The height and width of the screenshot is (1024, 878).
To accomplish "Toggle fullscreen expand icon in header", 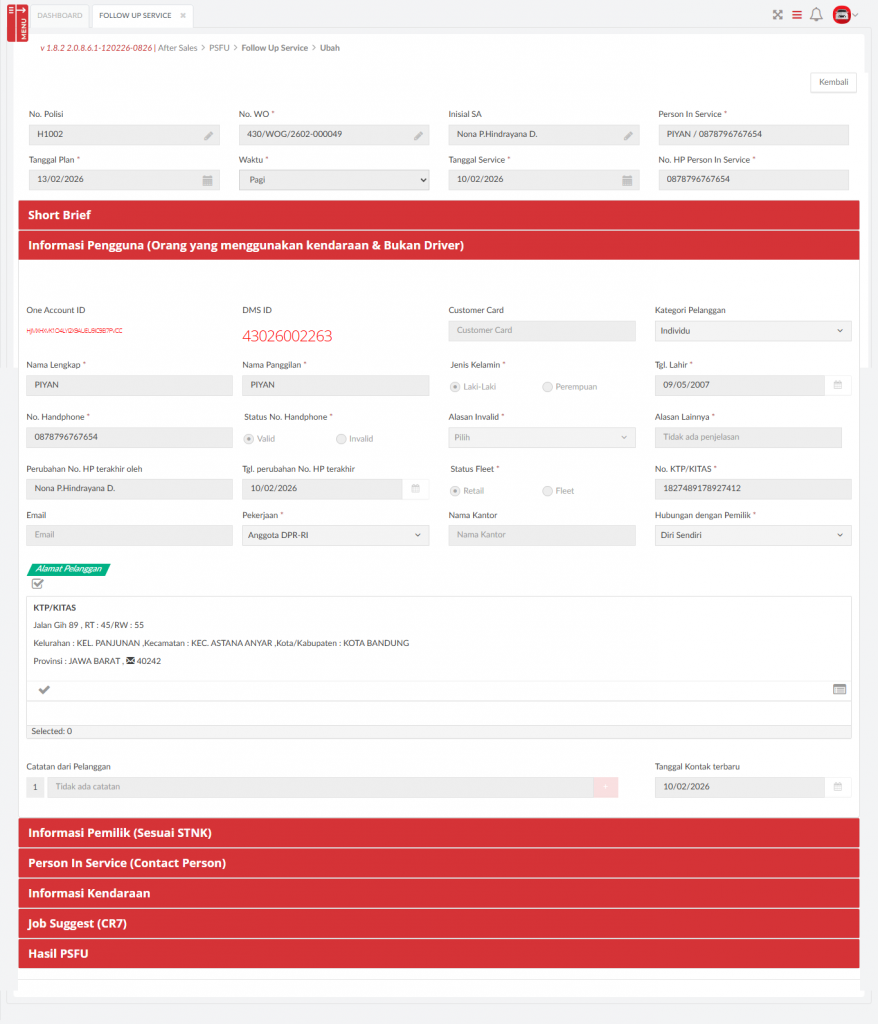I will [778, 15].
